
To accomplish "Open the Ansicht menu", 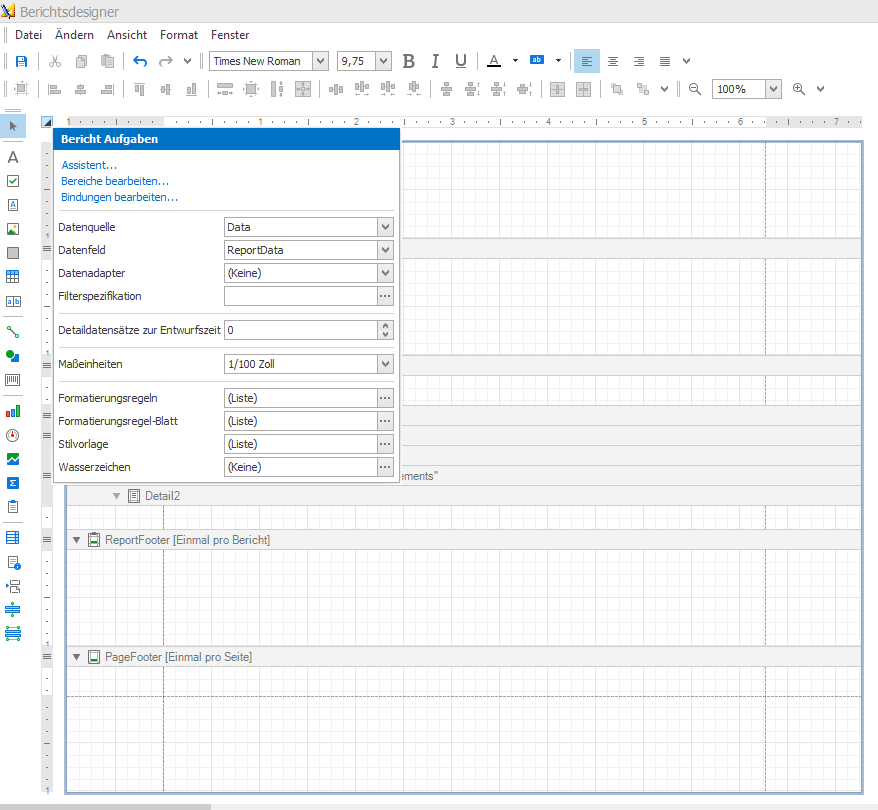I will (127, 35).
